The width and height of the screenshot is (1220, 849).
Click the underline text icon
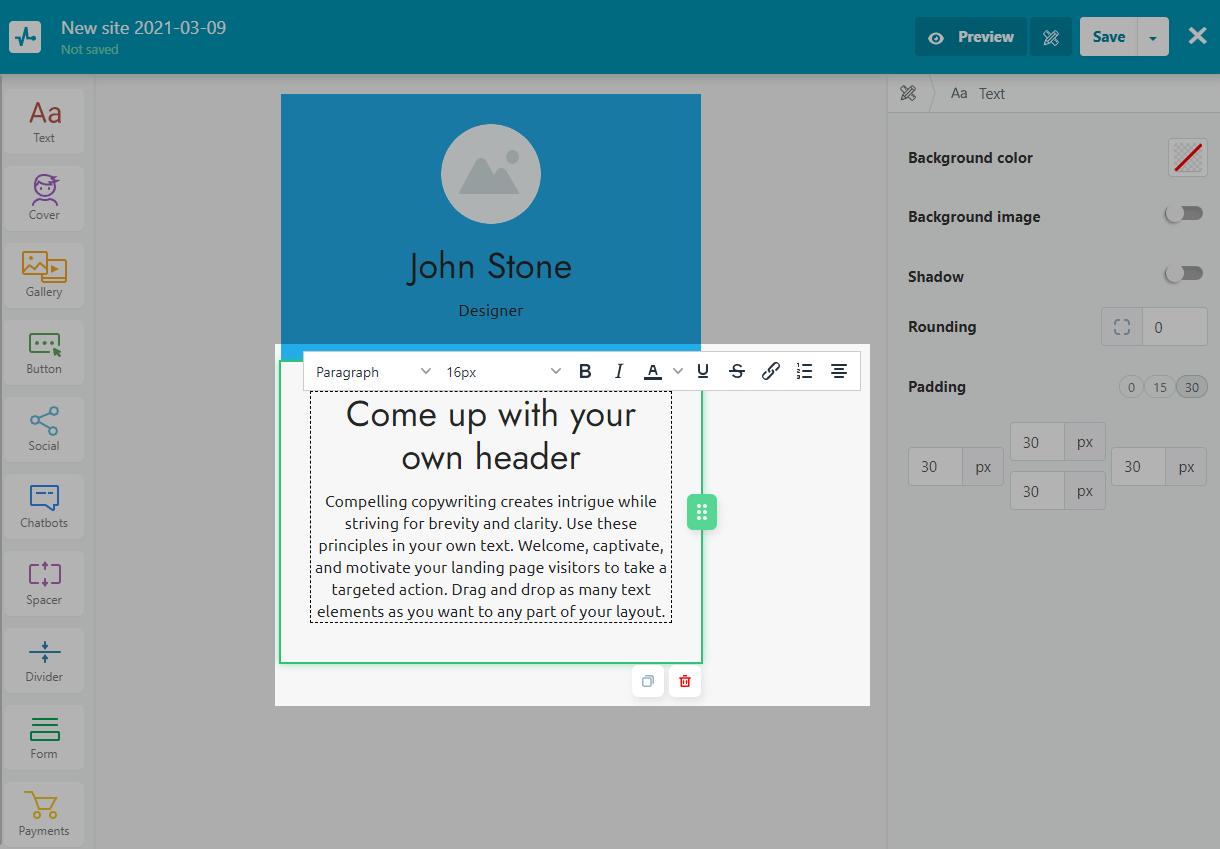pos(703,372)
